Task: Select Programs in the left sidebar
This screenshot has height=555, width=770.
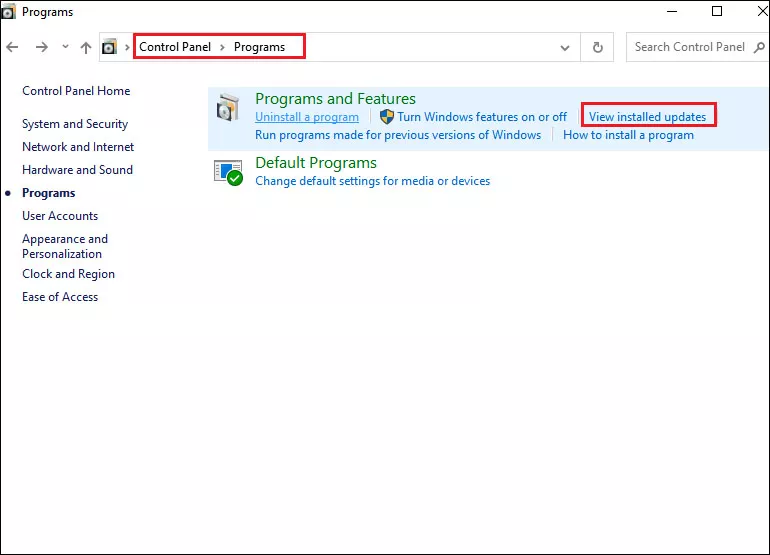Action: point(49,193)
